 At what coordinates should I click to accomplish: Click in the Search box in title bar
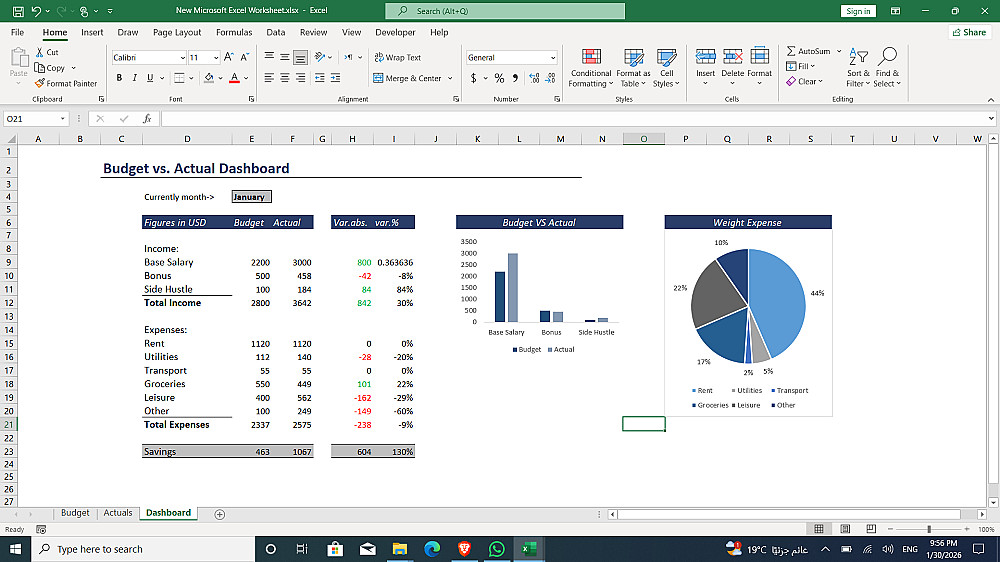click(505, 11)
